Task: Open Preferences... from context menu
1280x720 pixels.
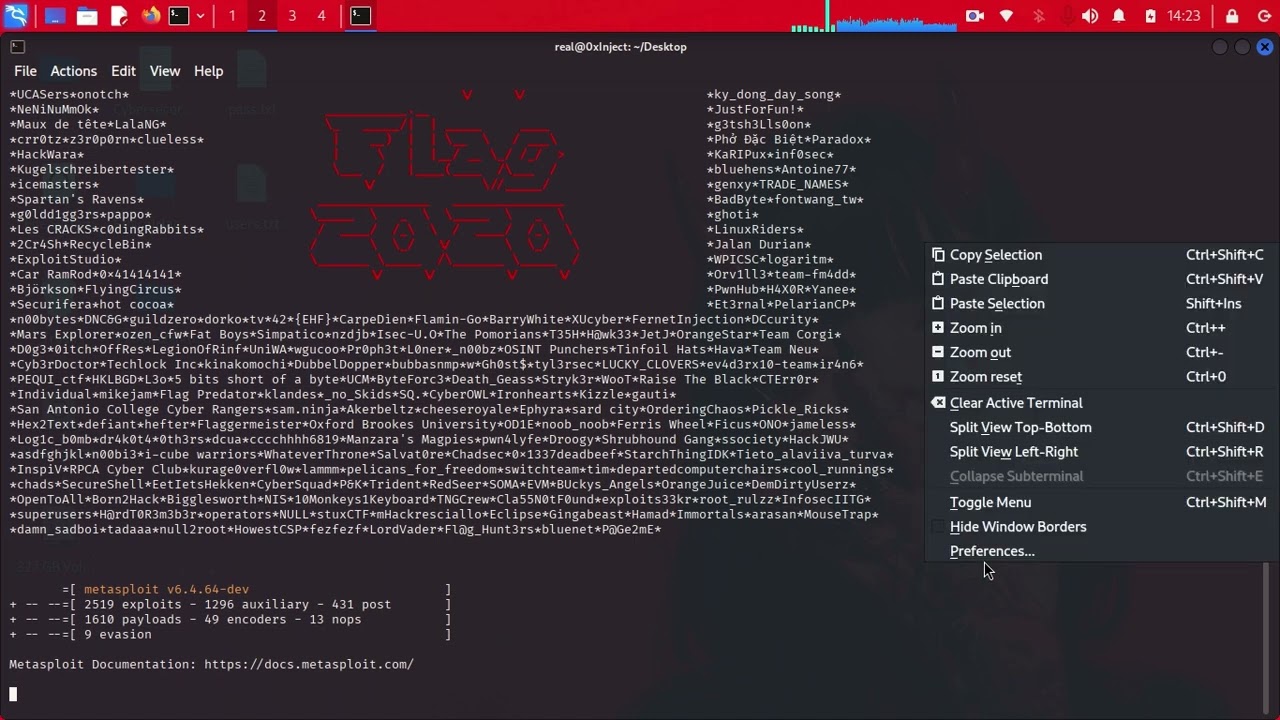Action: click(x=1099, y=551)
